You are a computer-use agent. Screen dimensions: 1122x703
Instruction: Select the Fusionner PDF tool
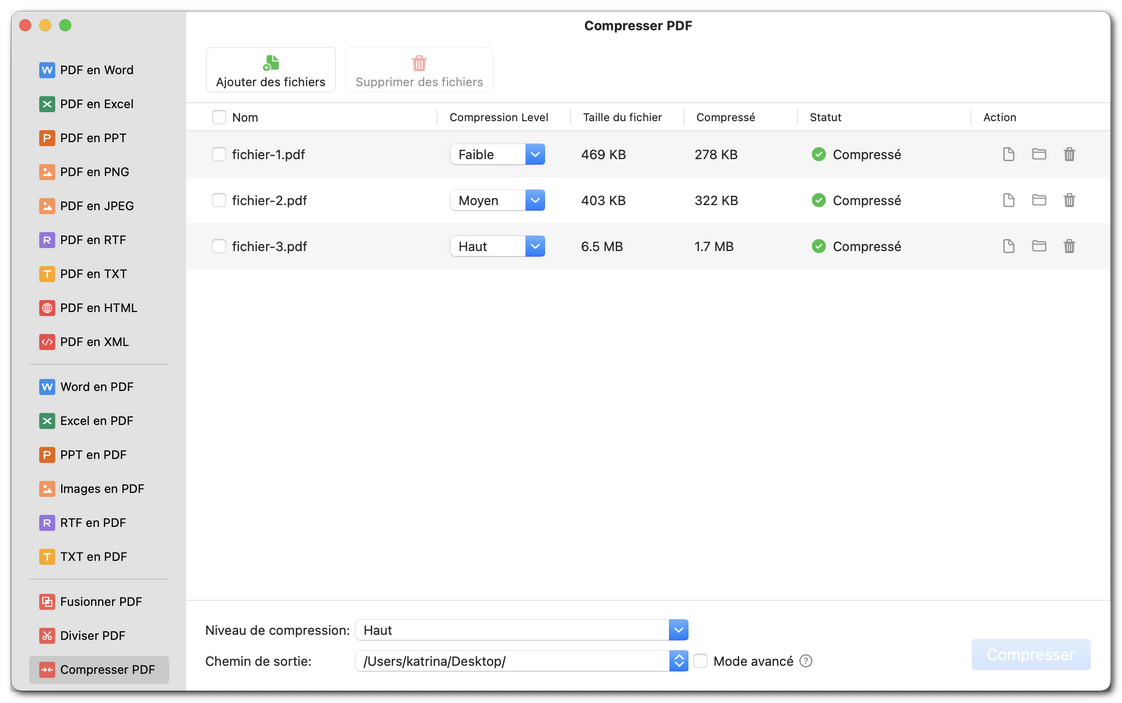click(93, 601)
